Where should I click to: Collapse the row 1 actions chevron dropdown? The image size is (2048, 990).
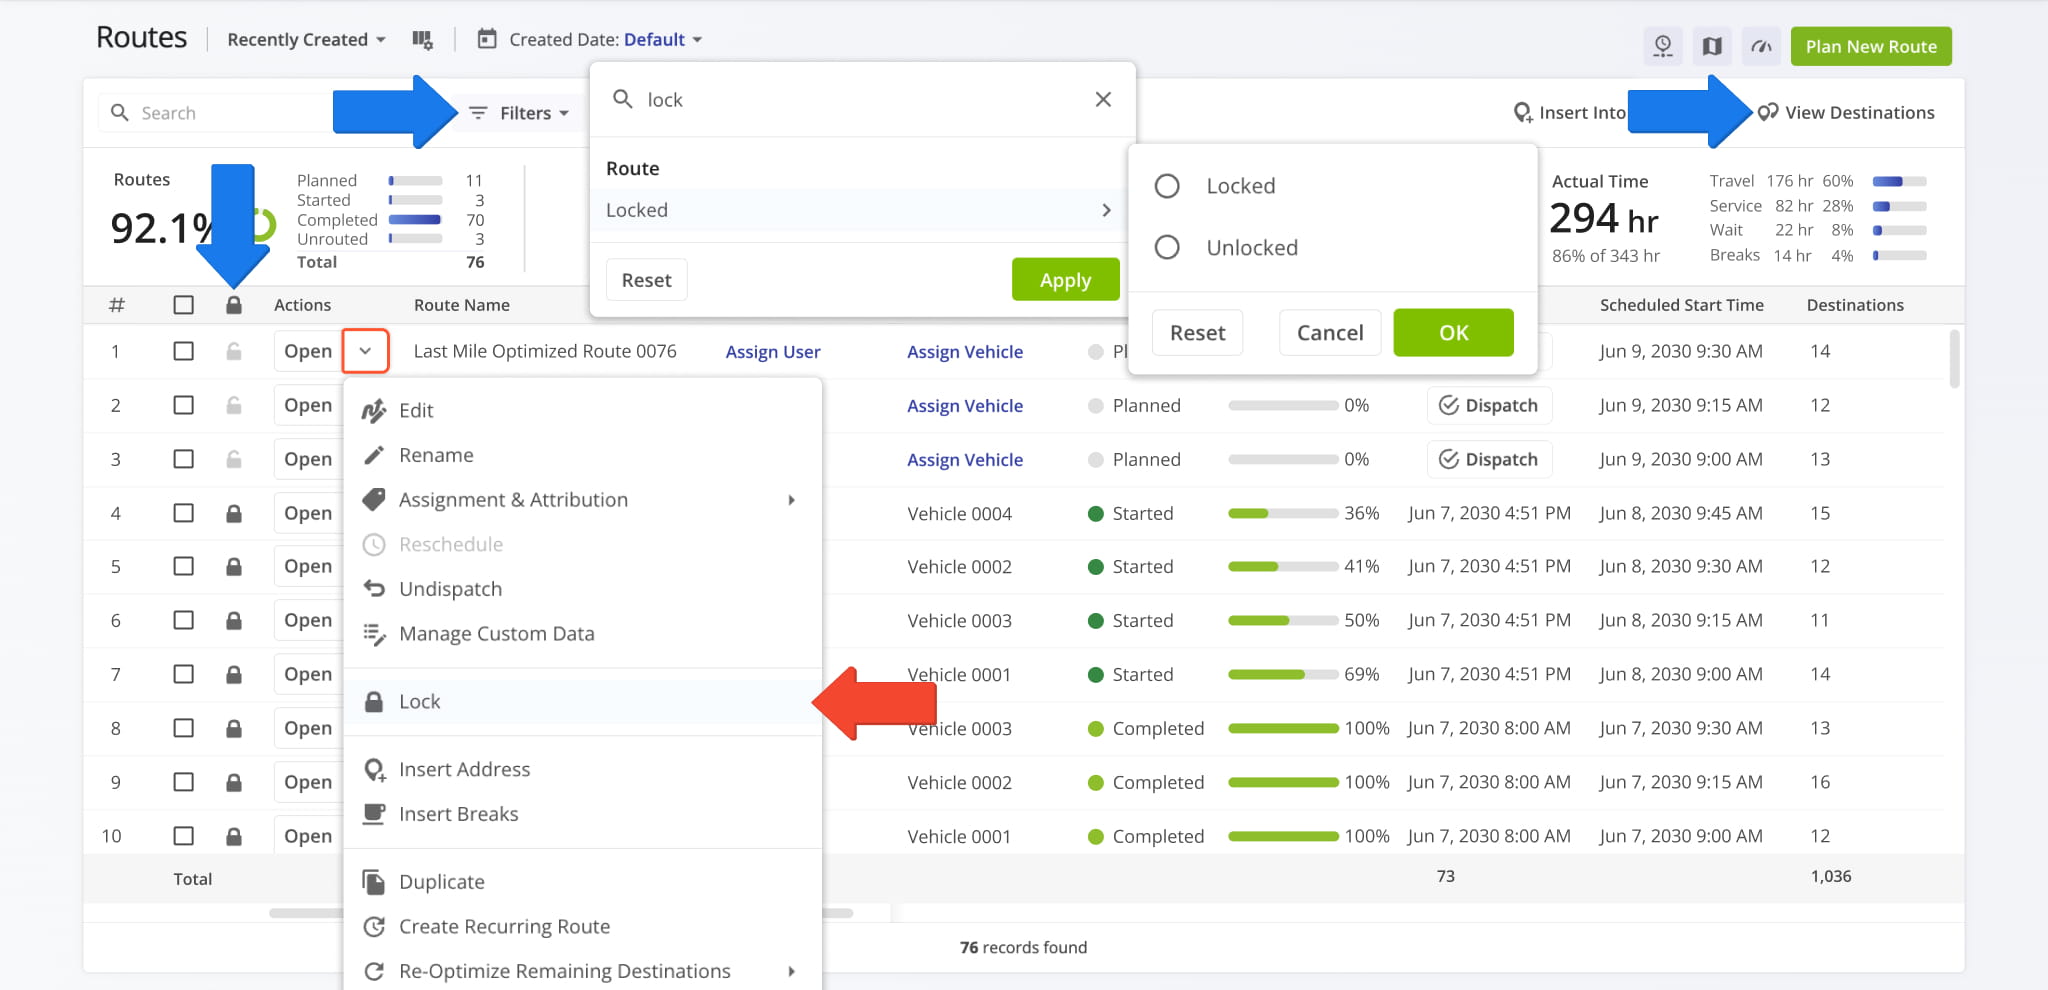click(365, 351)
